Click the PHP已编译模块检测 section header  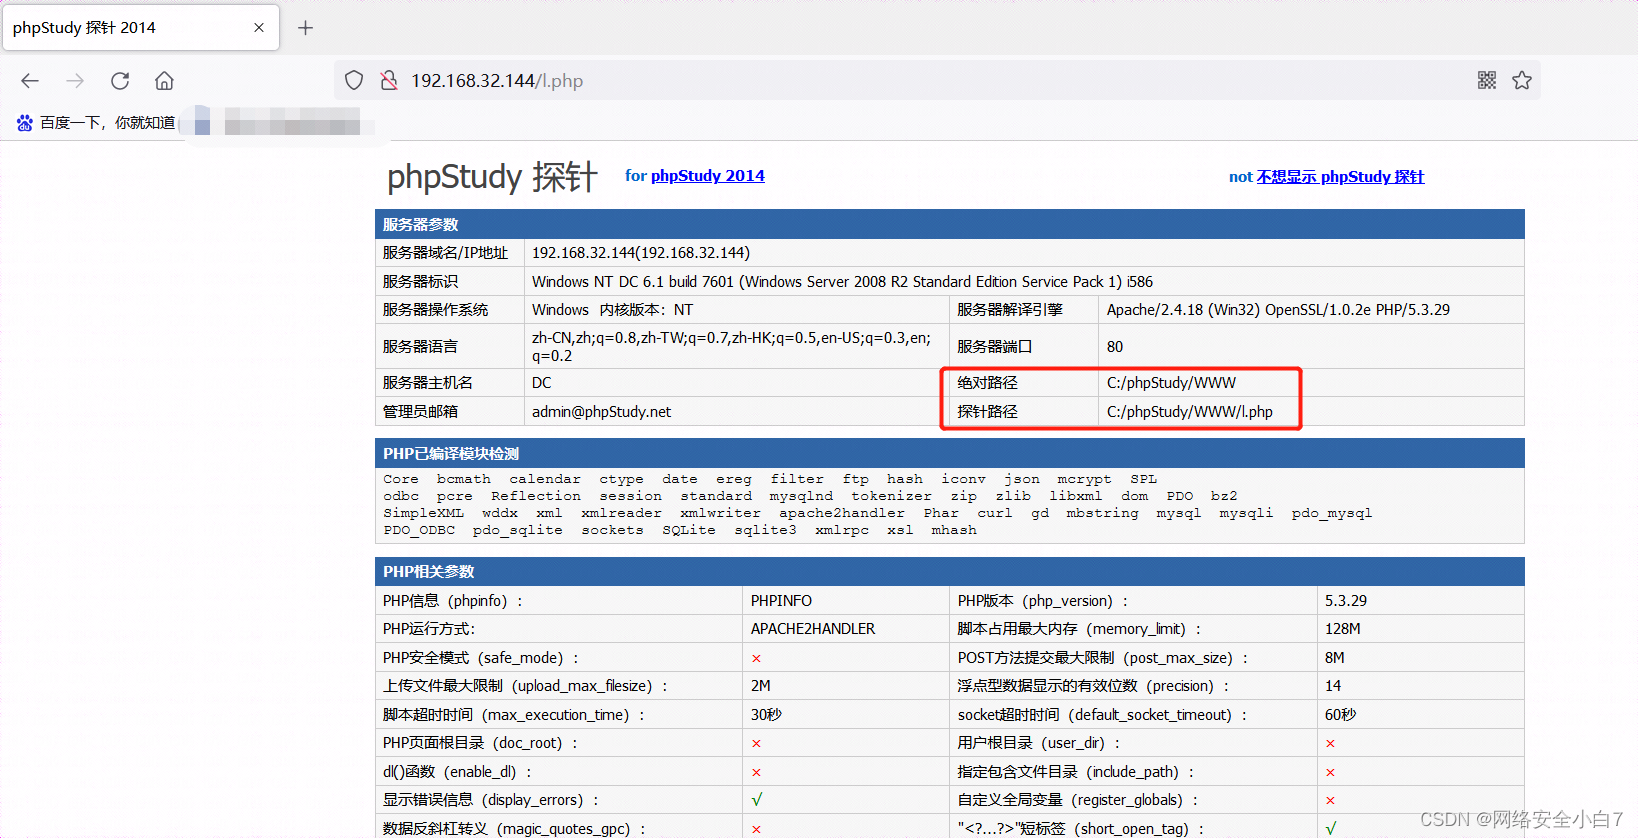(950, 453)
